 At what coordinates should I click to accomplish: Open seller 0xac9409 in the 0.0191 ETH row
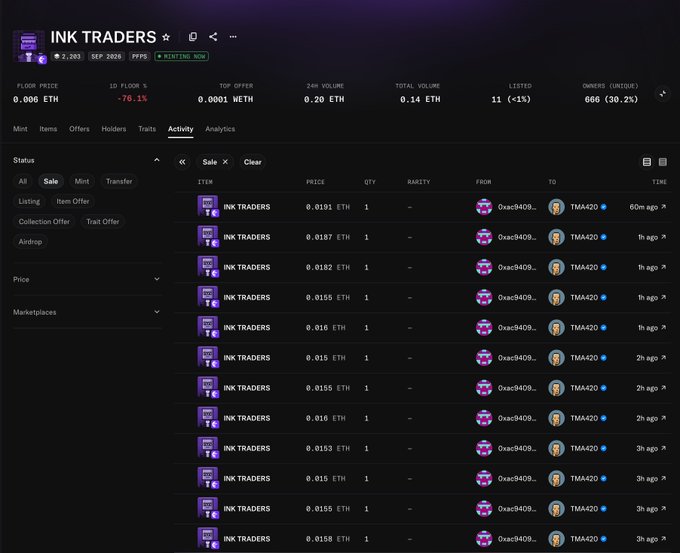pos(517,207)
